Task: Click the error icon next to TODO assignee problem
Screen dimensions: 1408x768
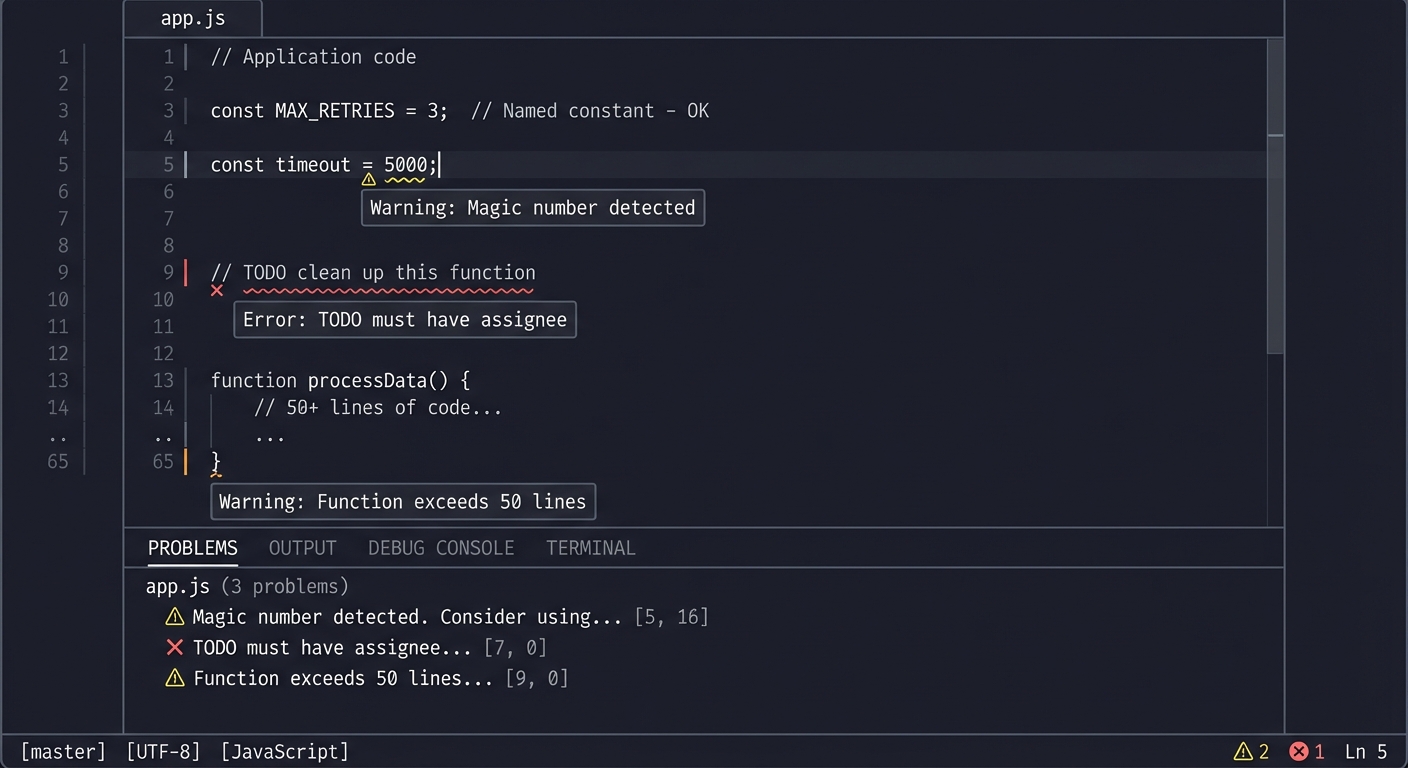Action: [x=174, y=647]
